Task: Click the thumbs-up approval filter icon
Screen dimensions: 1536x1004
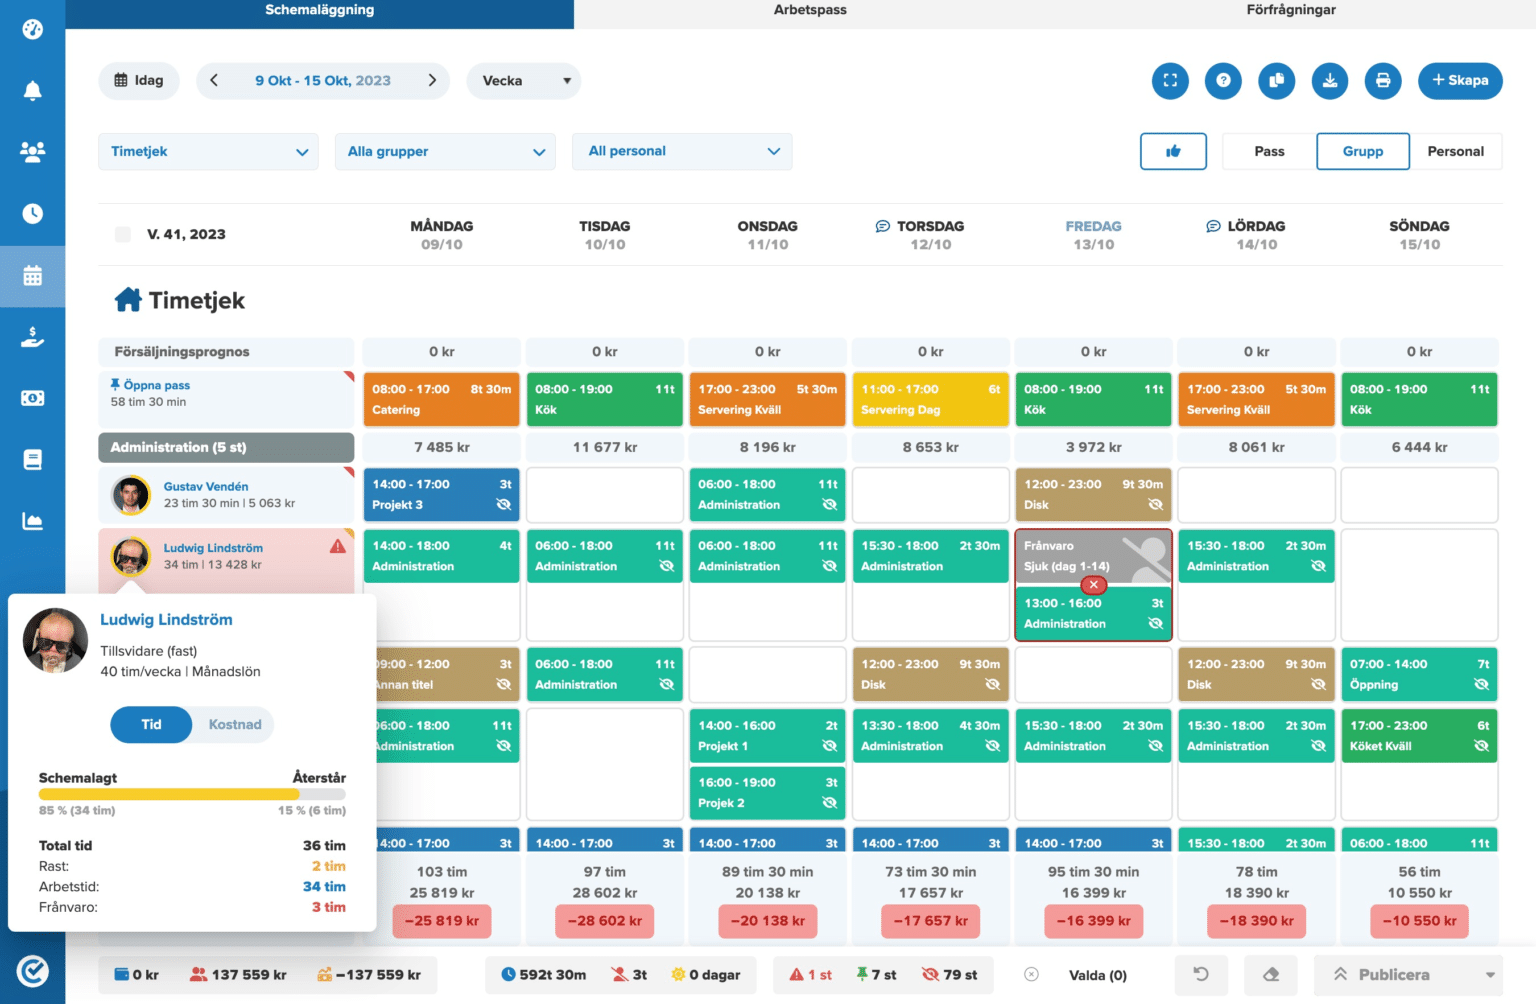Action: pos(1173,151)
